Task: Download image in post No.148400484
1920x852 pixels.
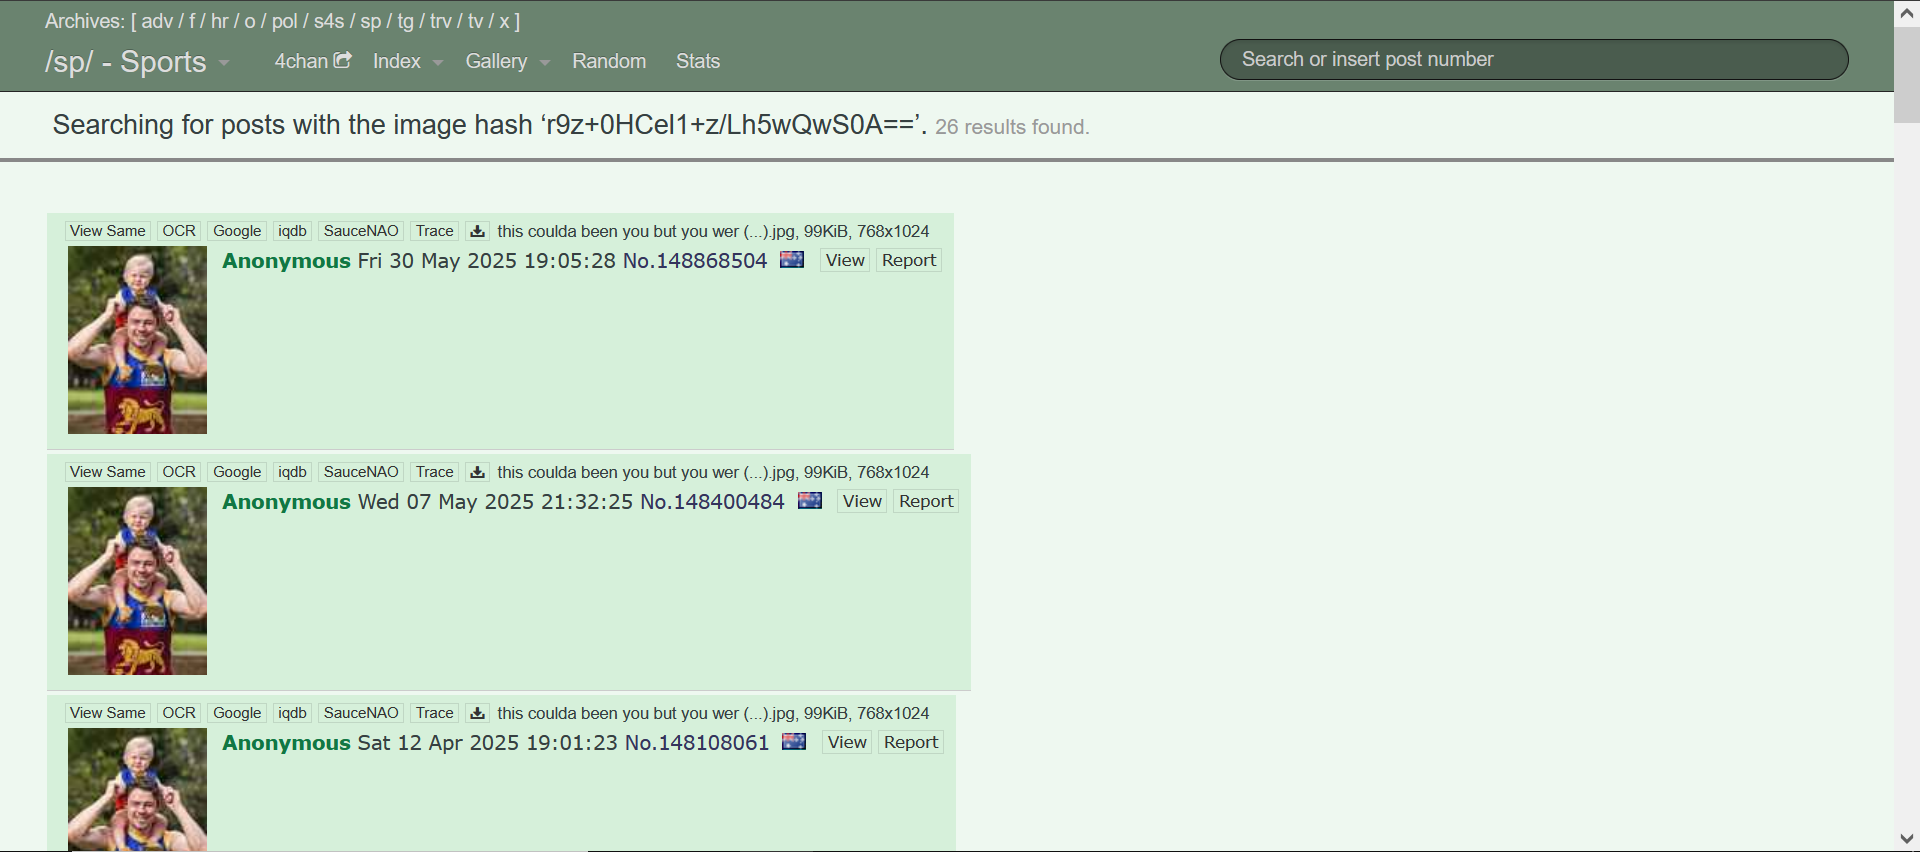Action: click(x=478, y=472)
